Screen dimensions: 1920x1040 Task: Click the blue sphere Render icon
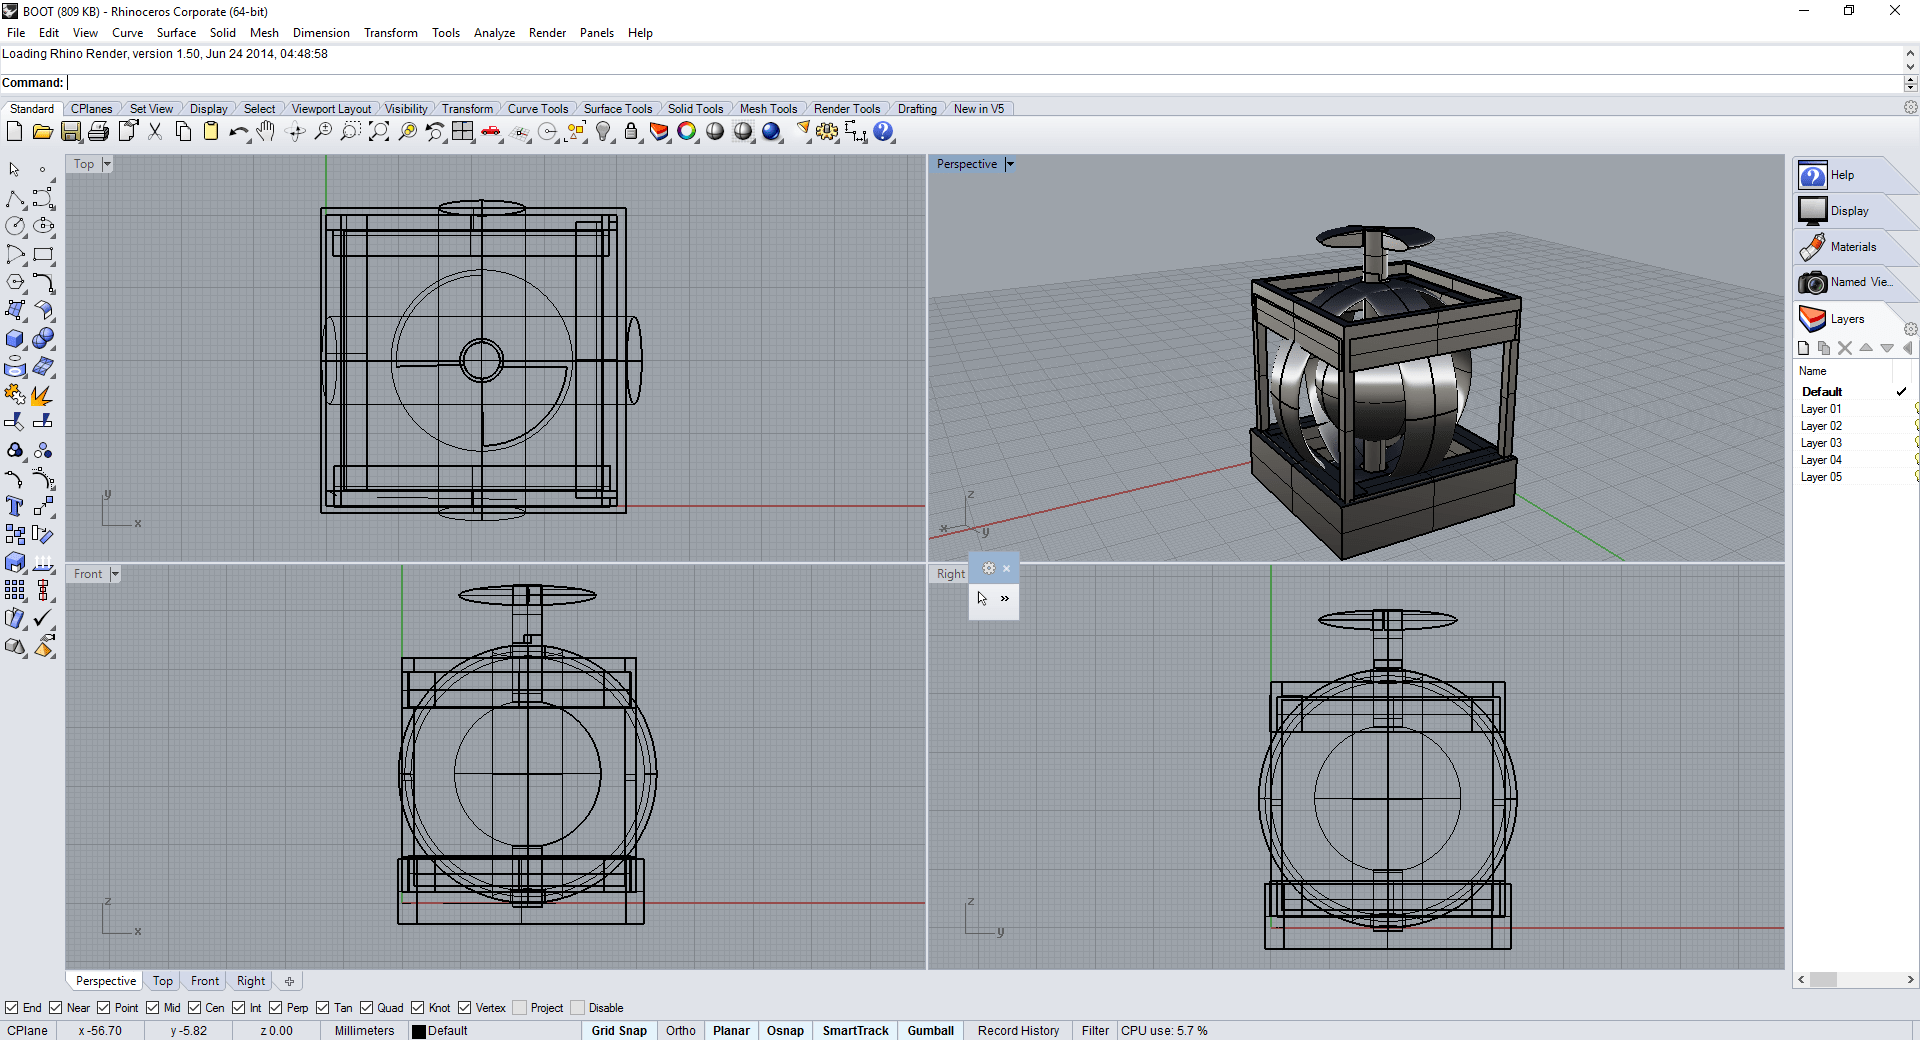771,131
